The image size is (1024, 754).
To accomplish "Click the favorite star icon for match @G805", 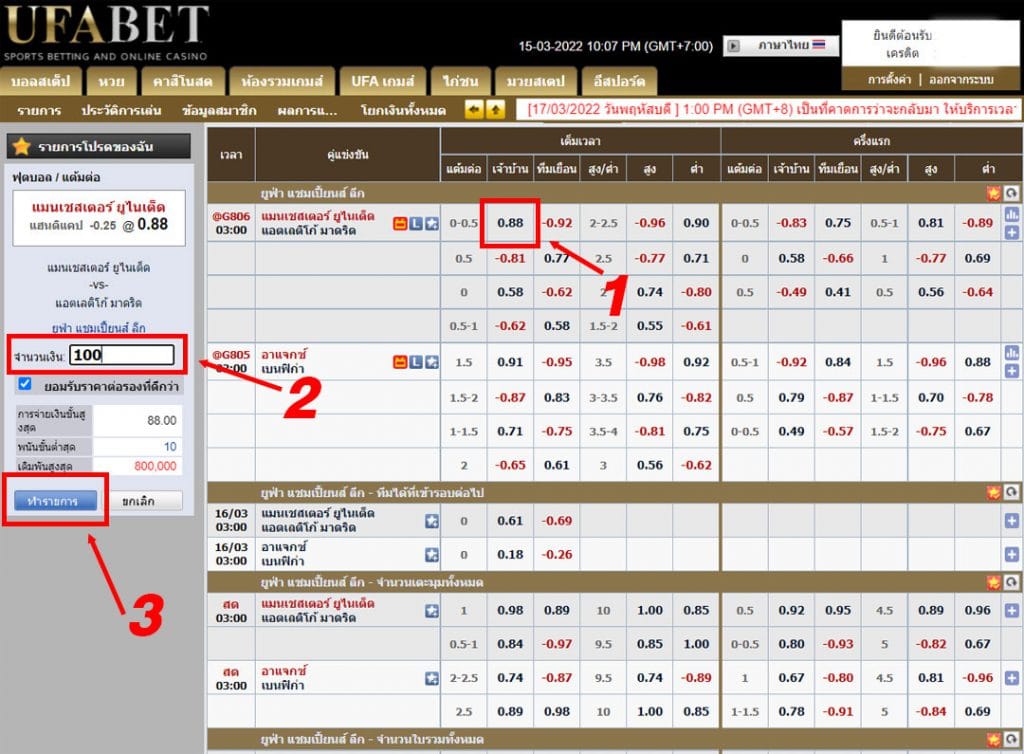I will [432, 362].
